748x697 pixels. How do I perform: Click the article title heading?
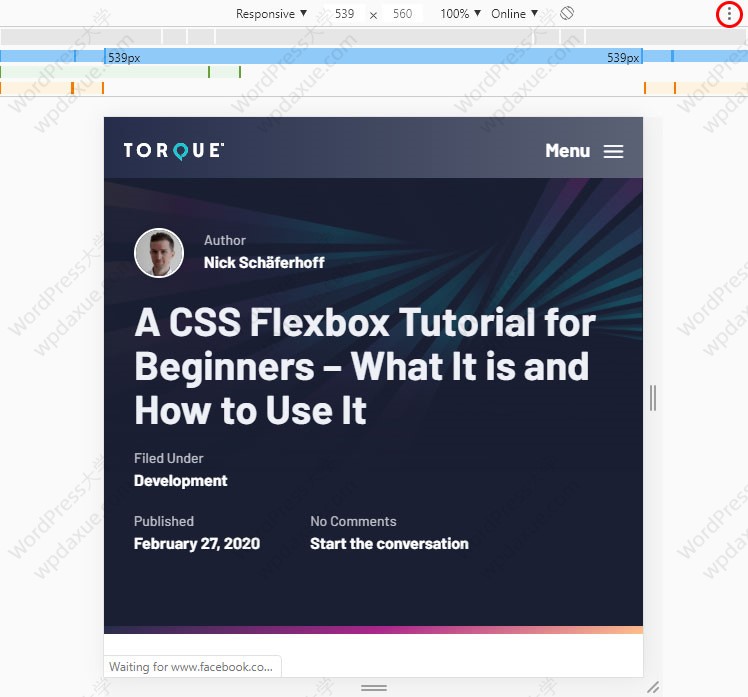[365, 366]
